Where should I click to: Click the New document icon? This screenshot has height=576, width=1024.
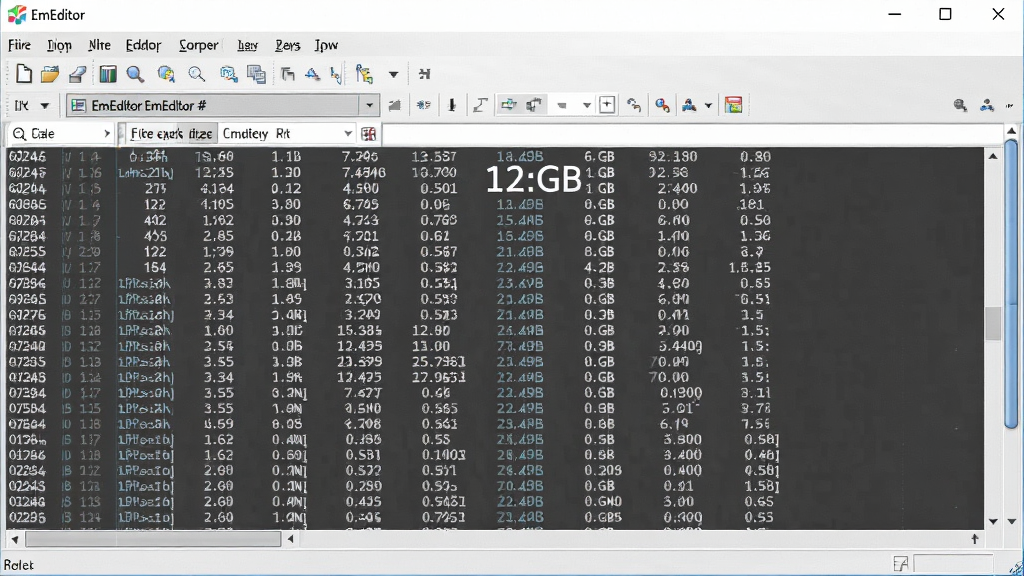[x=24, y=74]
